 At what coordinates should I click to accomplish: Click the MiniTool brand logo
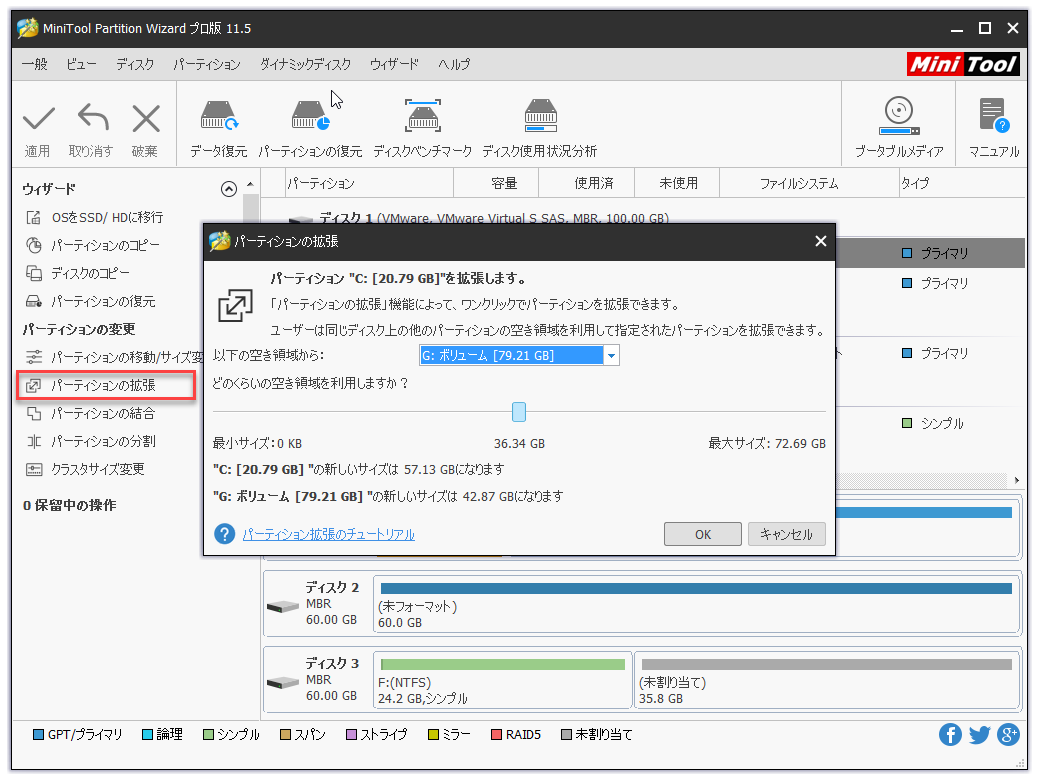coord(963,64)
